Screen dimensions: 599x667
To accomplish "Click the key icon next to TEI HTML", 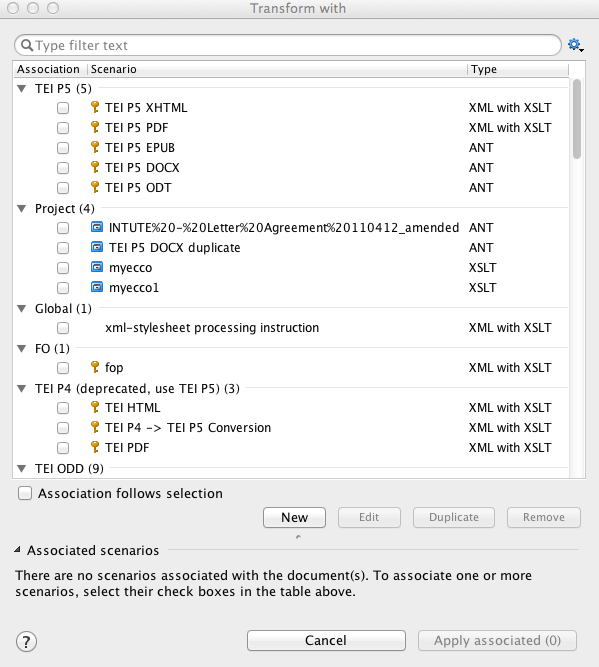I will click(95, 407).
